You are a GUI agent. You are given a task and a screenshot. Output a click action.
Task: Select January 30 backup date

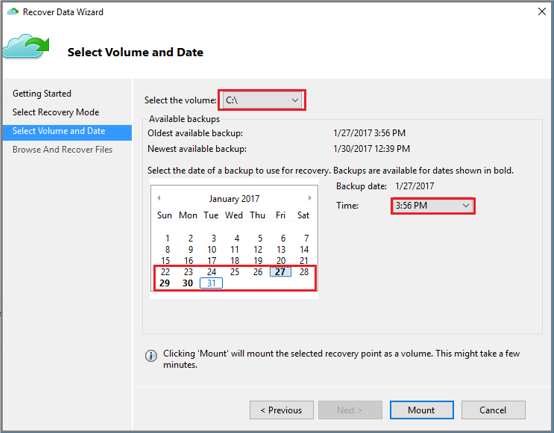[x=188, y=283]
